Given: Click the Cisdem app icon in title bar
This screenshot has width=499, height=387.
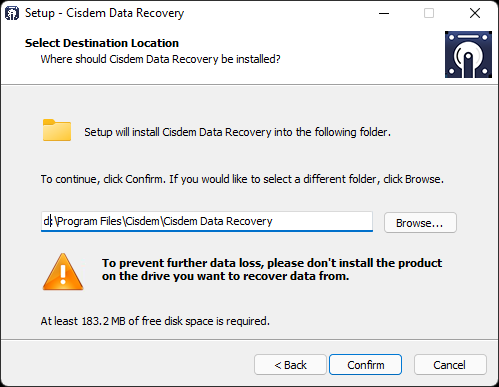Looking at the screenshot, I should click(12, 13).
